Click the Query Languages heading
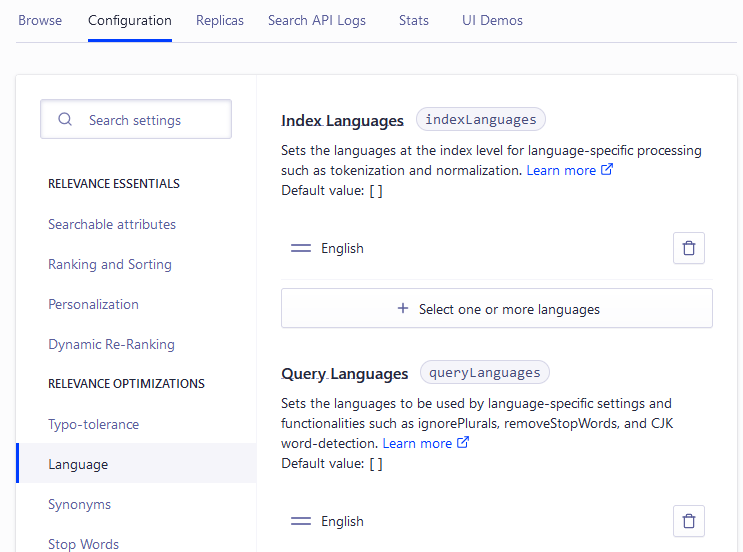The height and width of the screenshot is (552, 743). (x=344, y=374)
